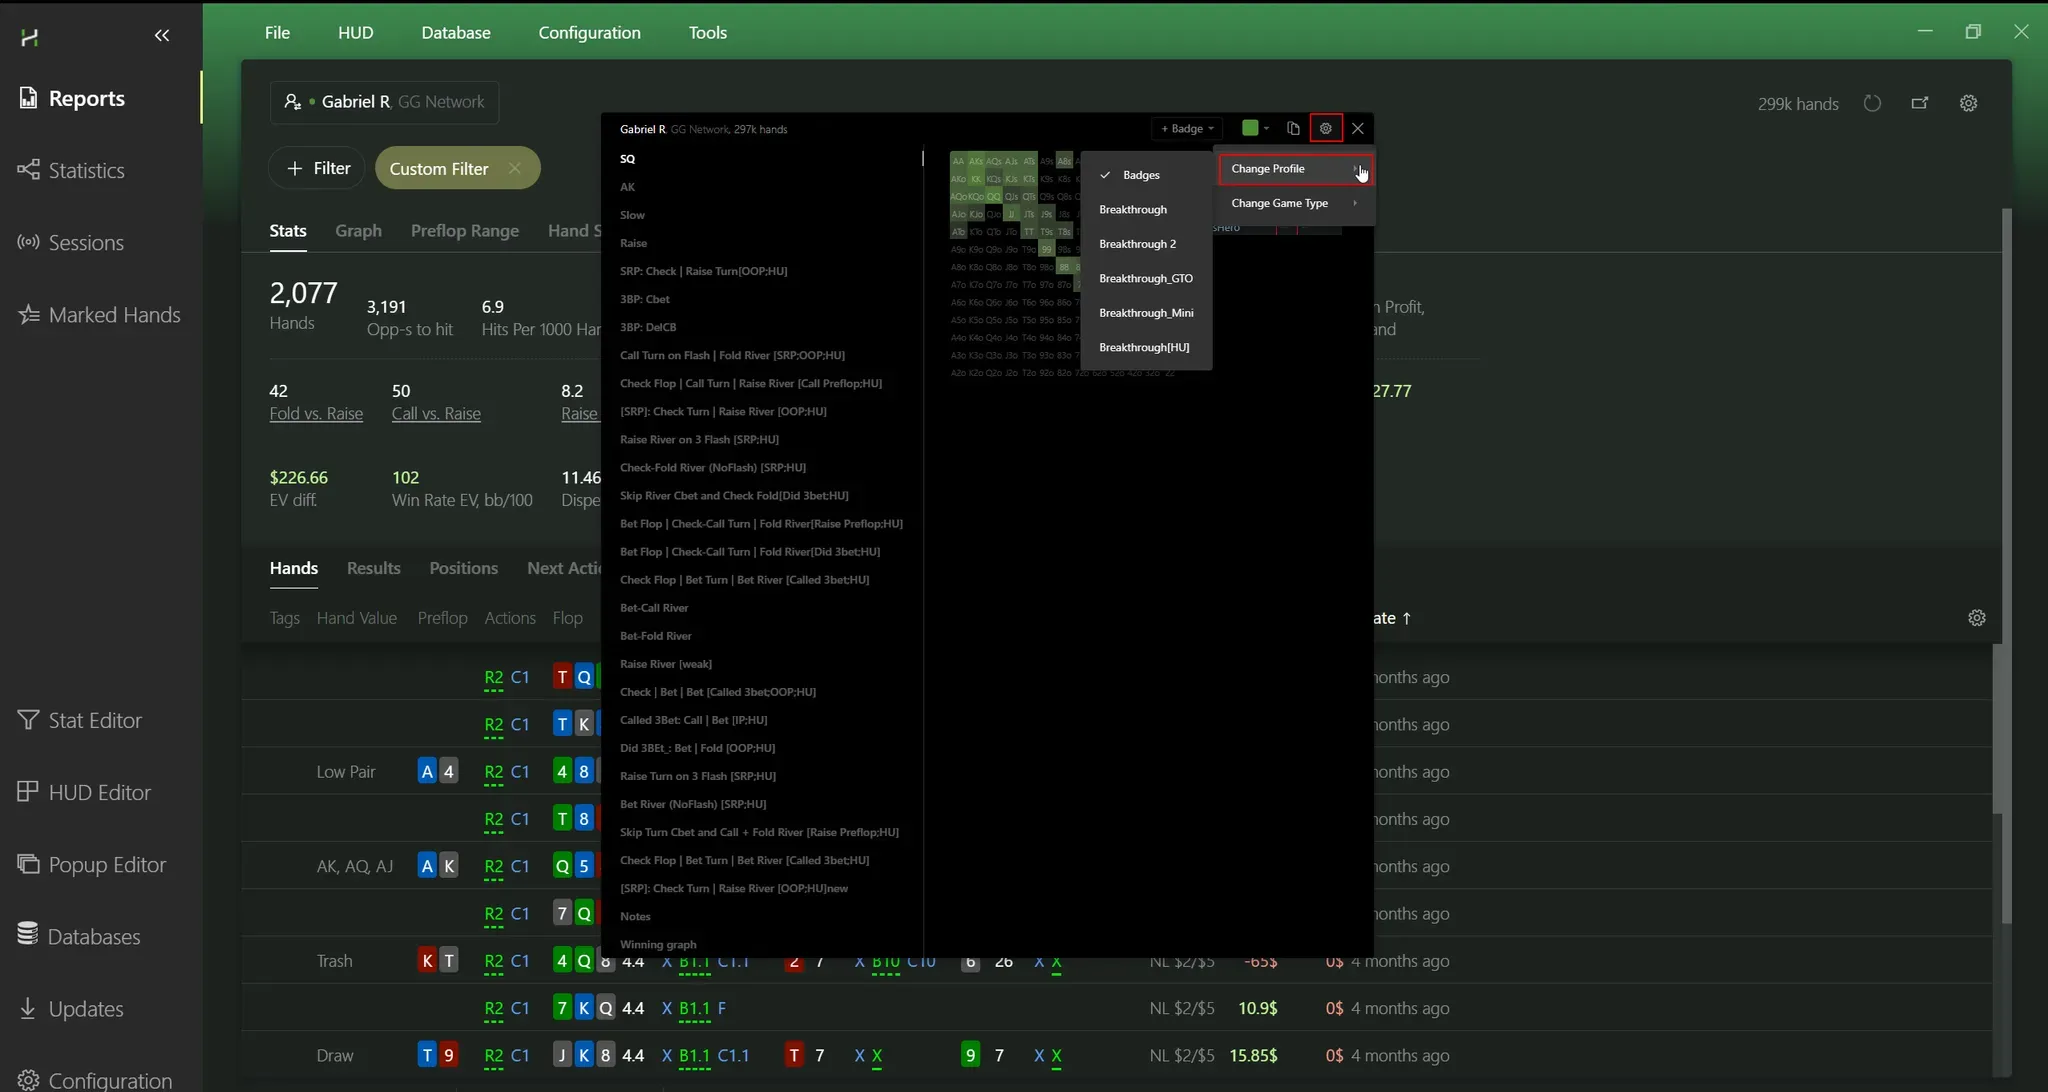2048x1092 pixels.
Task: Open the green color dropdown arrow
Action: pos(1266,128)
